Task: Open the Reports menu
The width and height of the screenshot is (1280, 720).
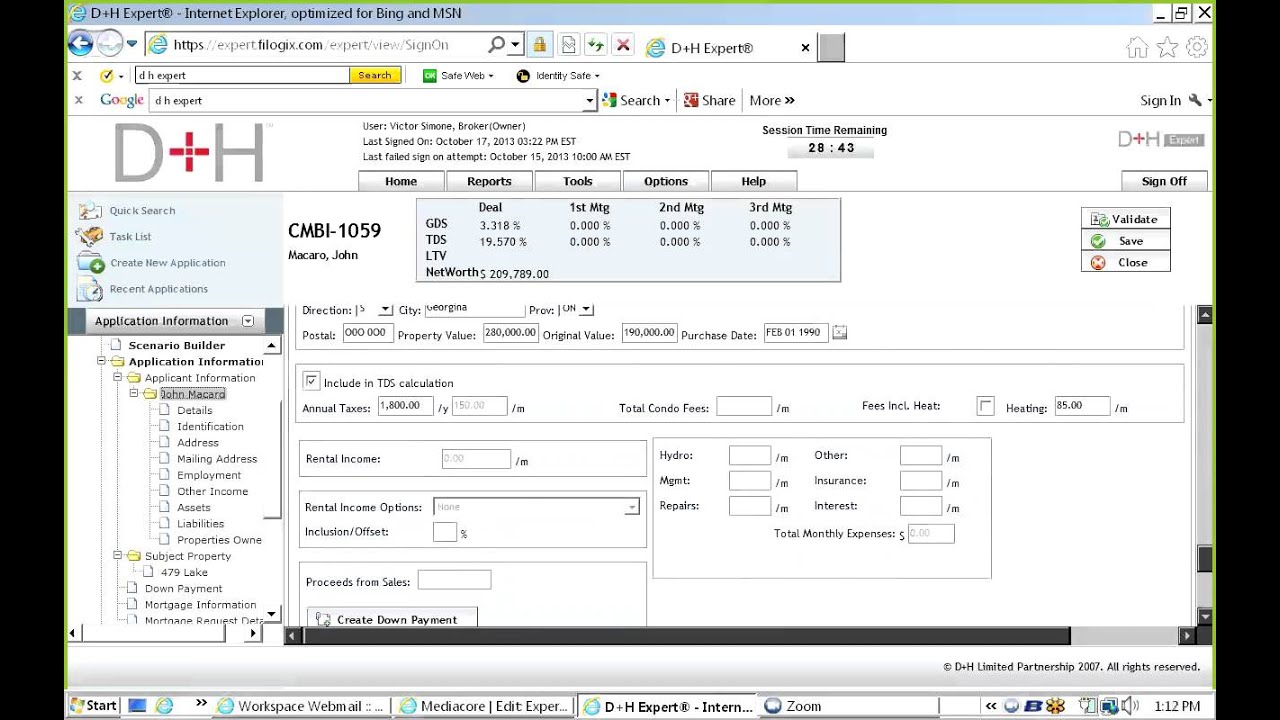Action: pyautogui.click(x=489, y=181)
